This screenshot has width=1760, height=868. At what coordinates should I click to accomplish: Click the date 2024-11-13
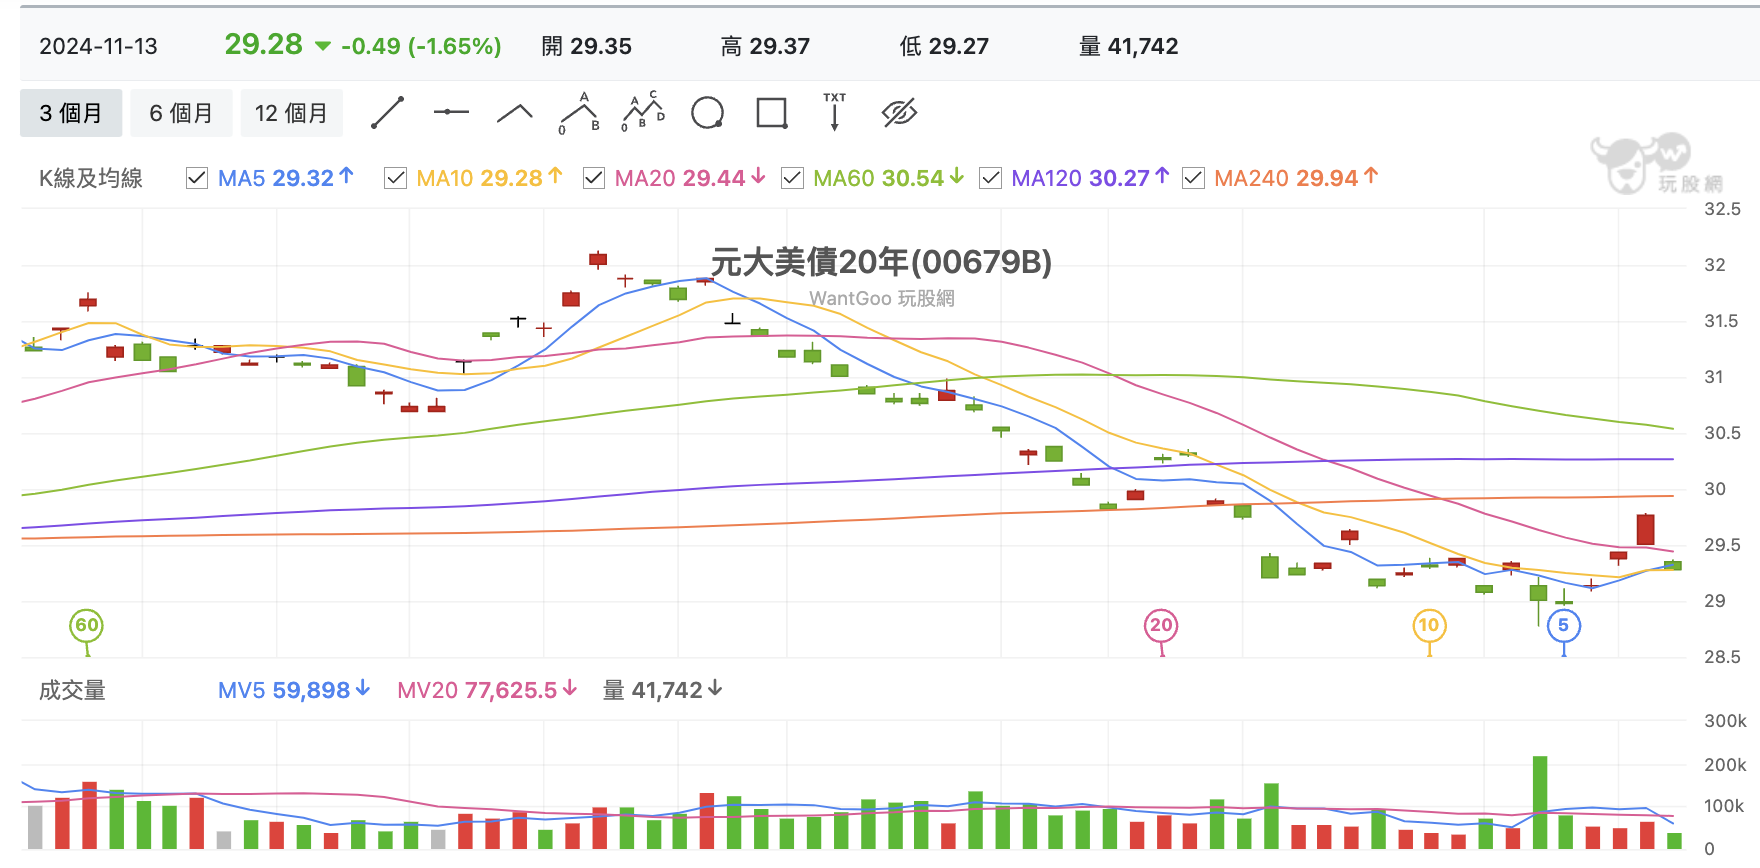click(x=98, y=46)
